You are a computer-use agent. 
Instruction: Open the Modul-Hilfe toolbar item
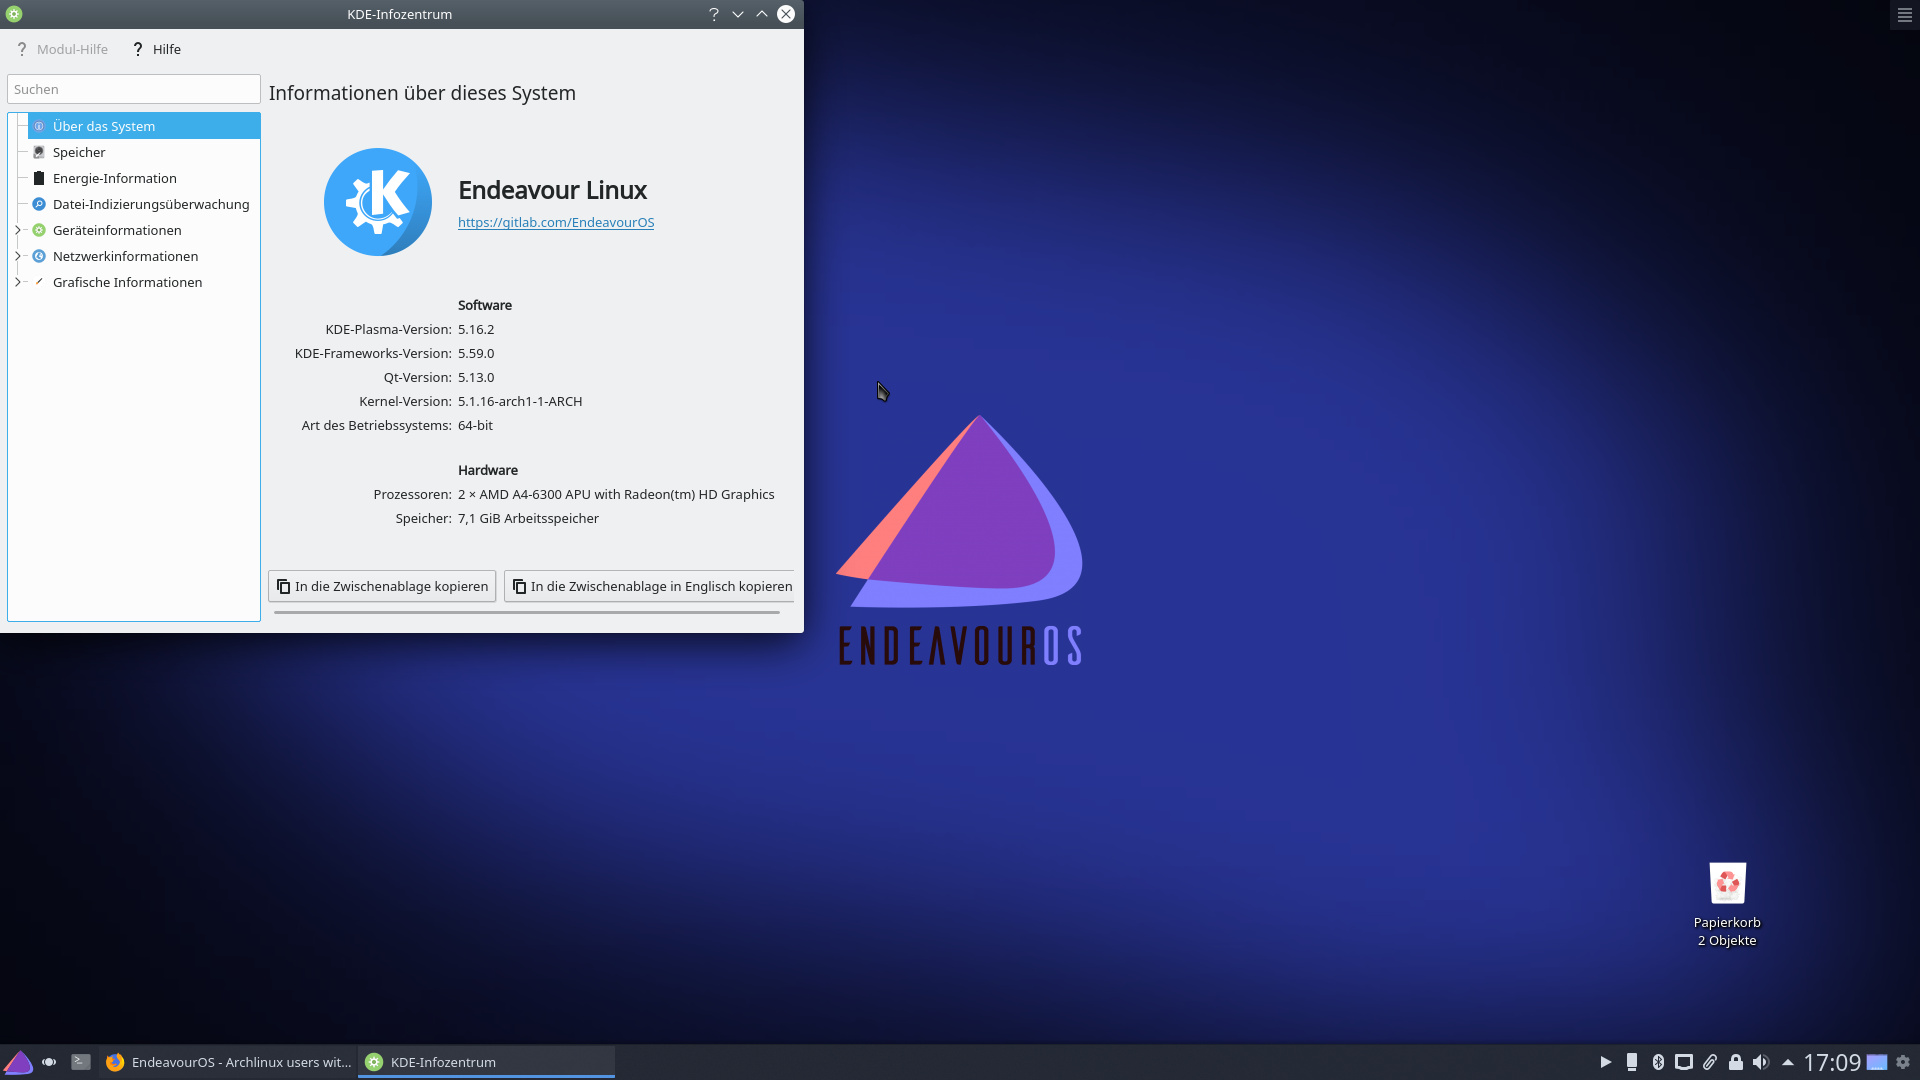tap(62, 49)
